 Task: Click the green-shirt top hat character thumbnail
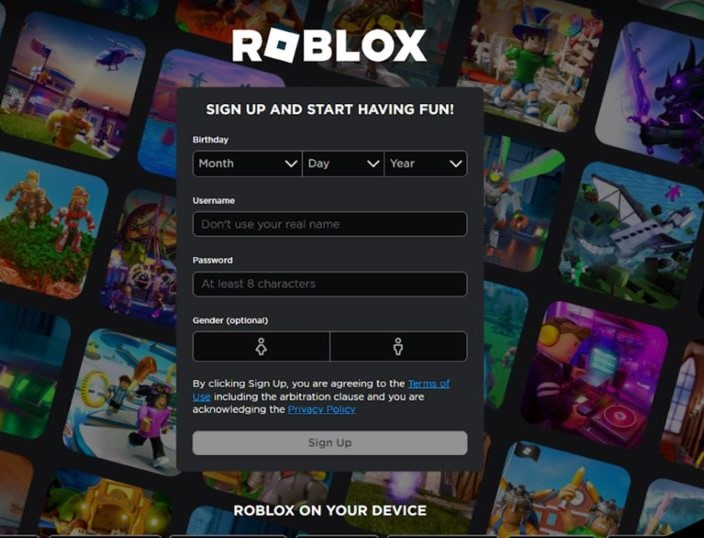pos(530,65)
